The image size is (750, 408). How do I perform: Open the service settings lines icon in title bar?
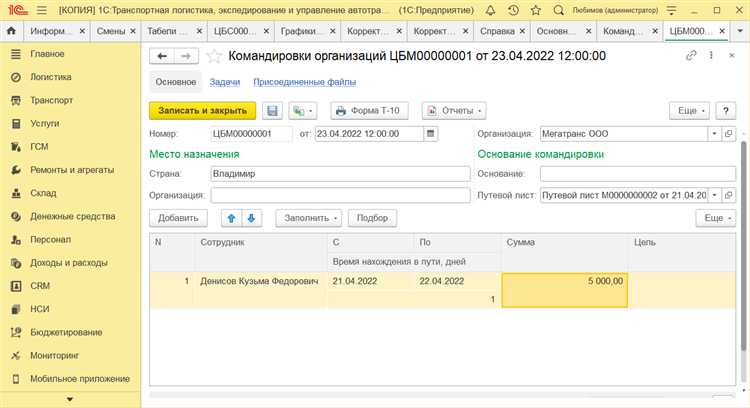pyautogui.click(x=672, y=10)
